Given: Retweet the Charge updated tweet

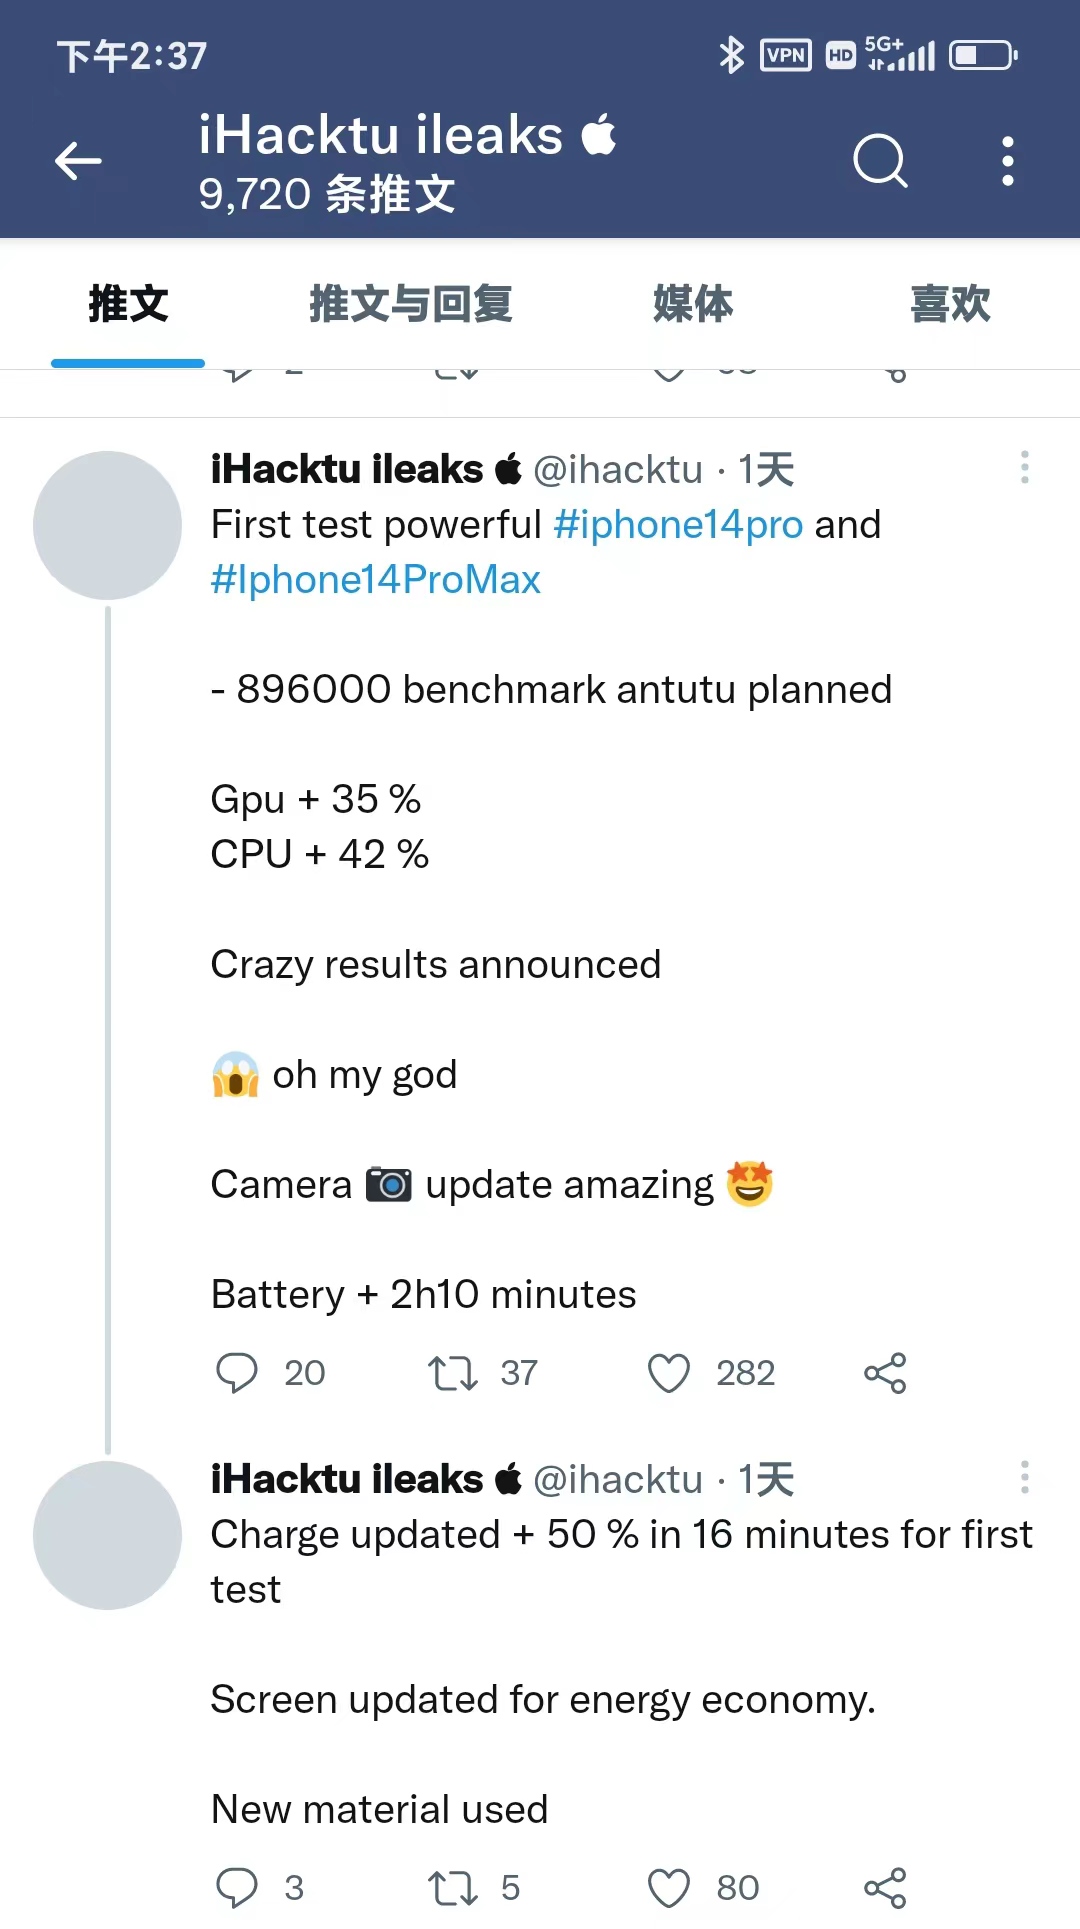Looking at the screenshot, I should pos(453,1888).
